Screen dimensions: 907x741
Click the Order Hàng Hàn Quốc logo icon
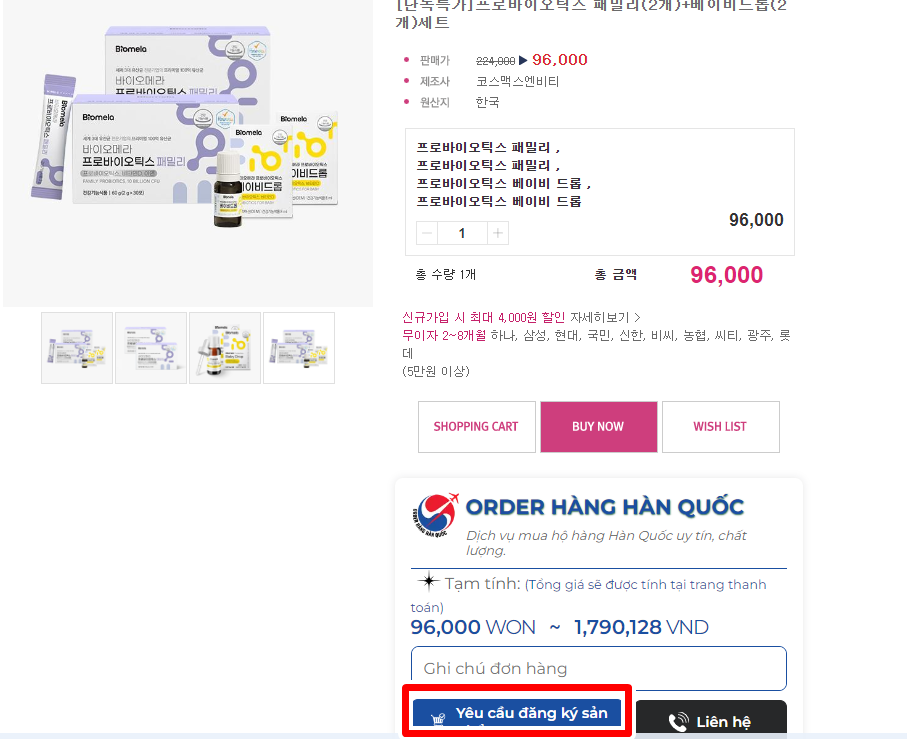tap(435, 514)
